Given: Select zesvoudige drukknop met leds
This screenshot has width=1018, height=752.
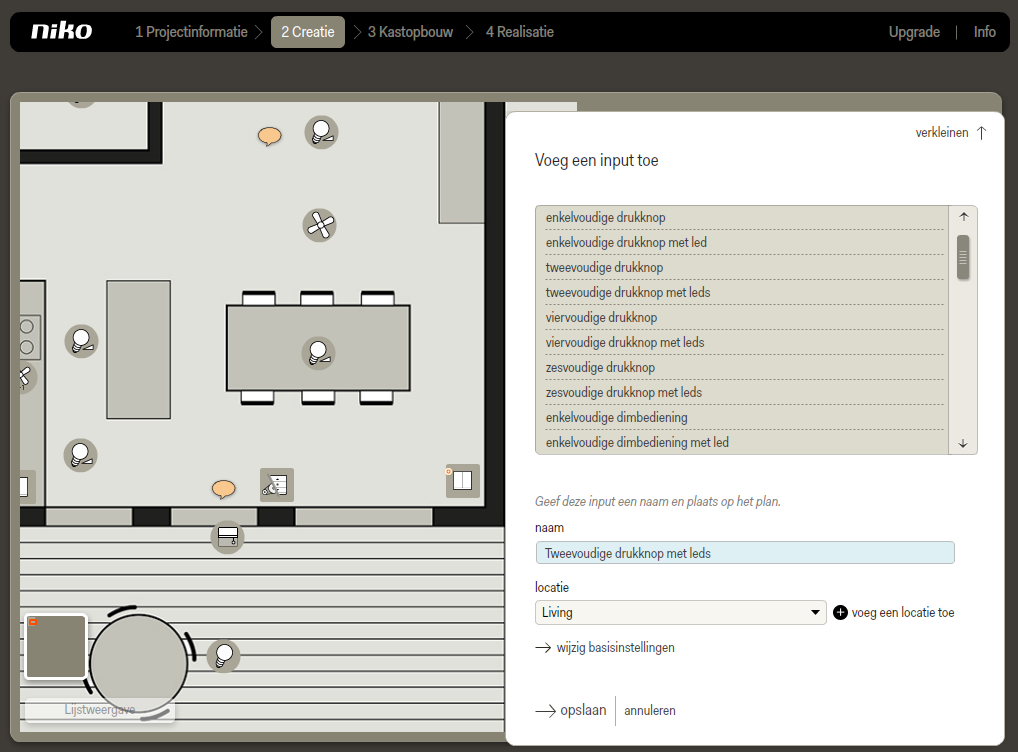Looking at the screenshot, I should point(745,392).
